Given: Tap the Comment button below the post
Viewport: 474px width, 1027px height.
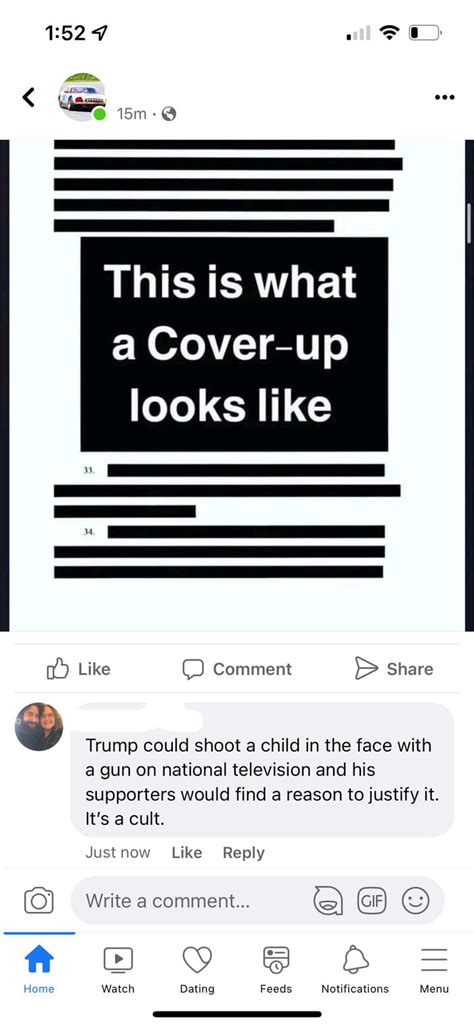Looking at the screenshot, I should 237,669.
